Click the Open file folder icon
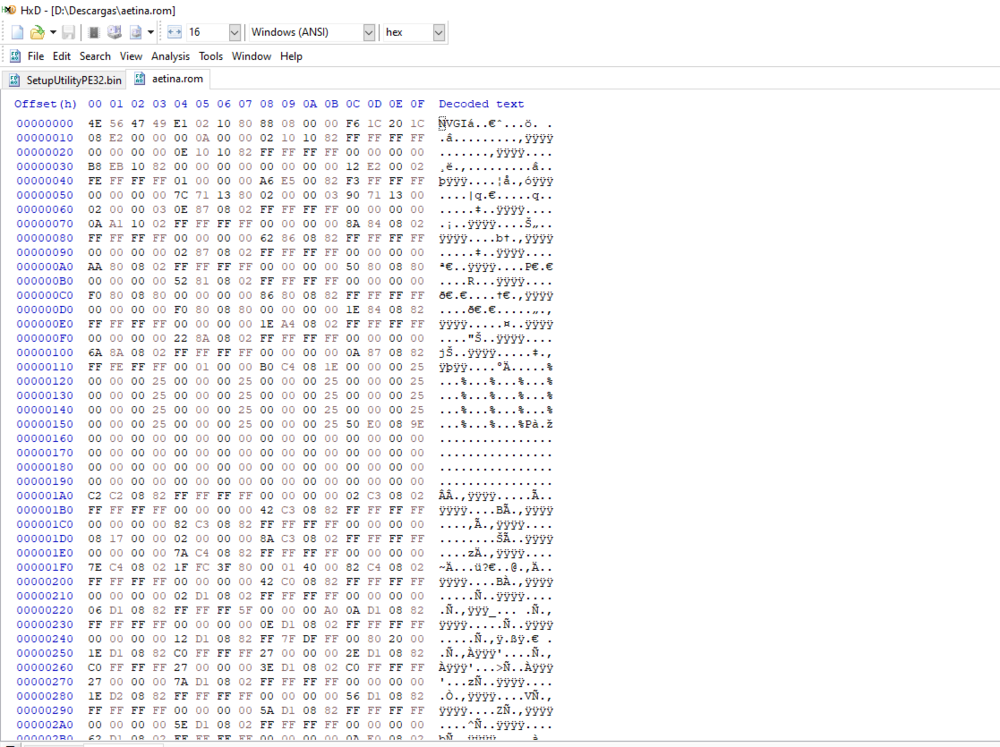Viewport: 1000px width, 747px height. coord(37,32)
